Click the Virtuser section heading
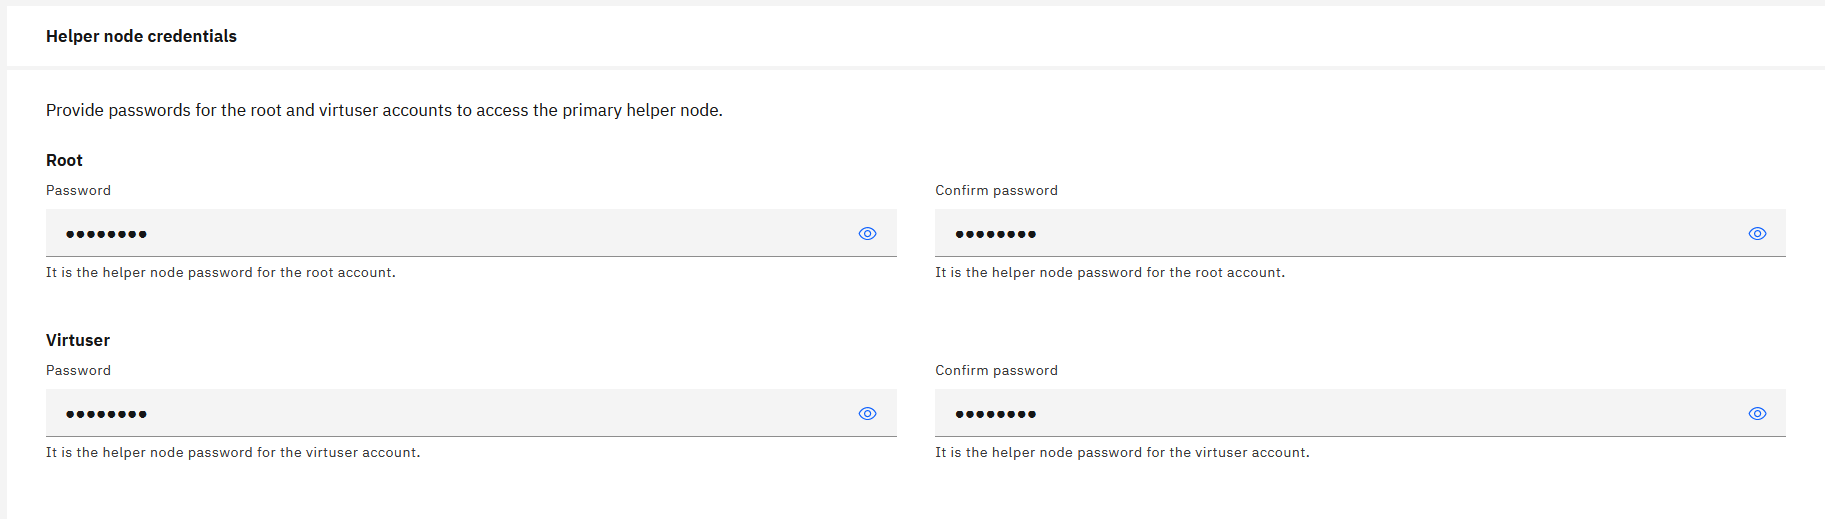 78,340
